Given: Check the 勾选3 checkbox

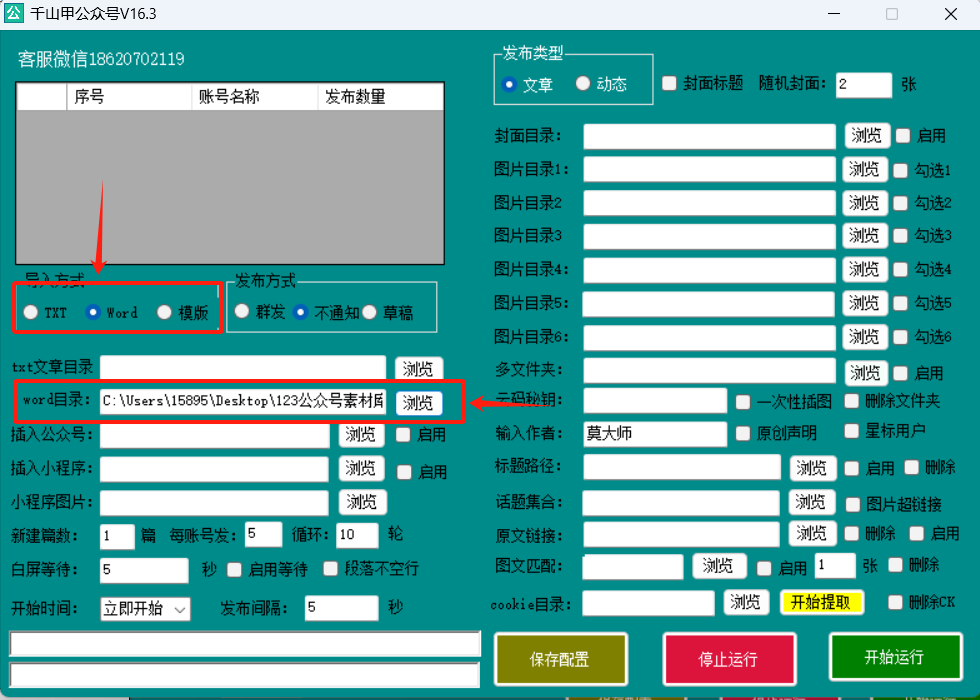Looking at the screenshot, I should (901, 236).
